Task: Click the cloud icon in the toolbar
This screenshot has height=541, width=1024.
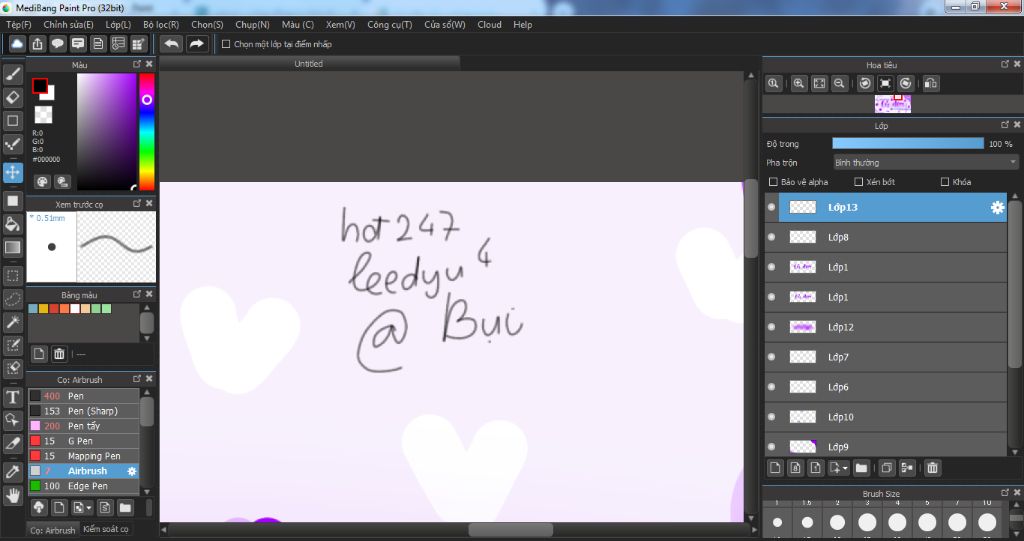Action: (17, 44)
